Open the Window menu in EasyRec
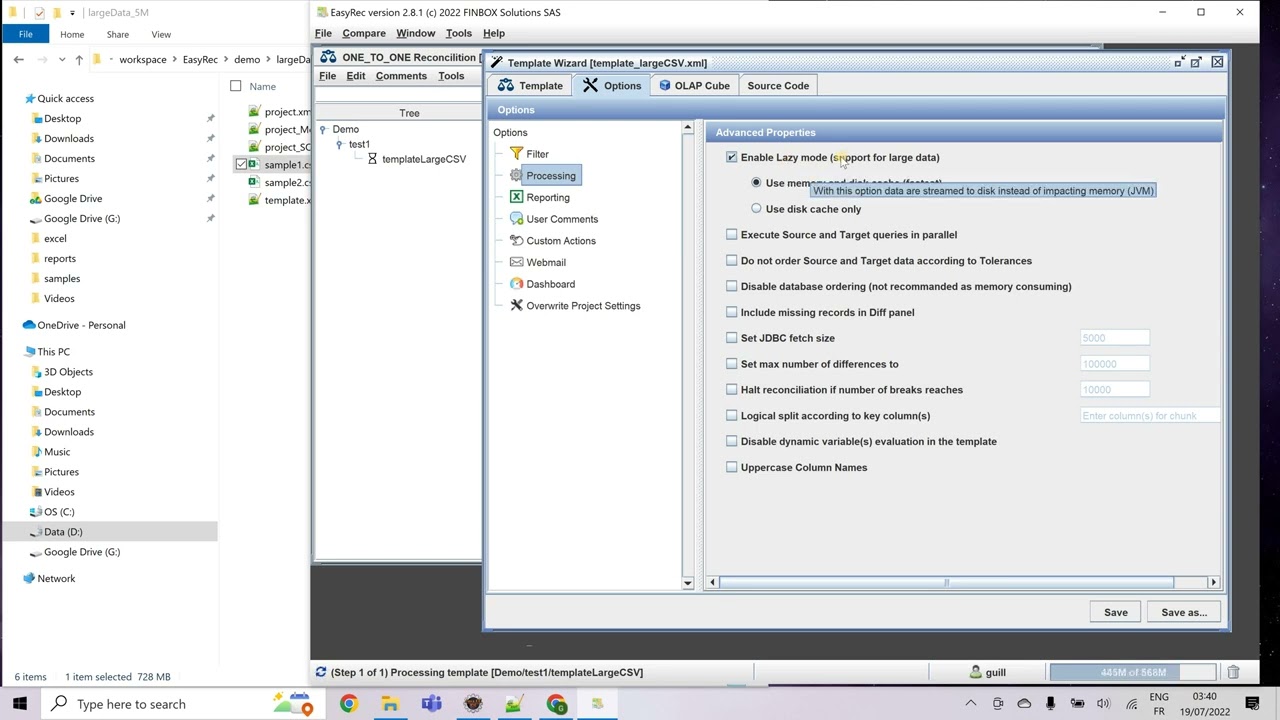 [x=415, y=33]
